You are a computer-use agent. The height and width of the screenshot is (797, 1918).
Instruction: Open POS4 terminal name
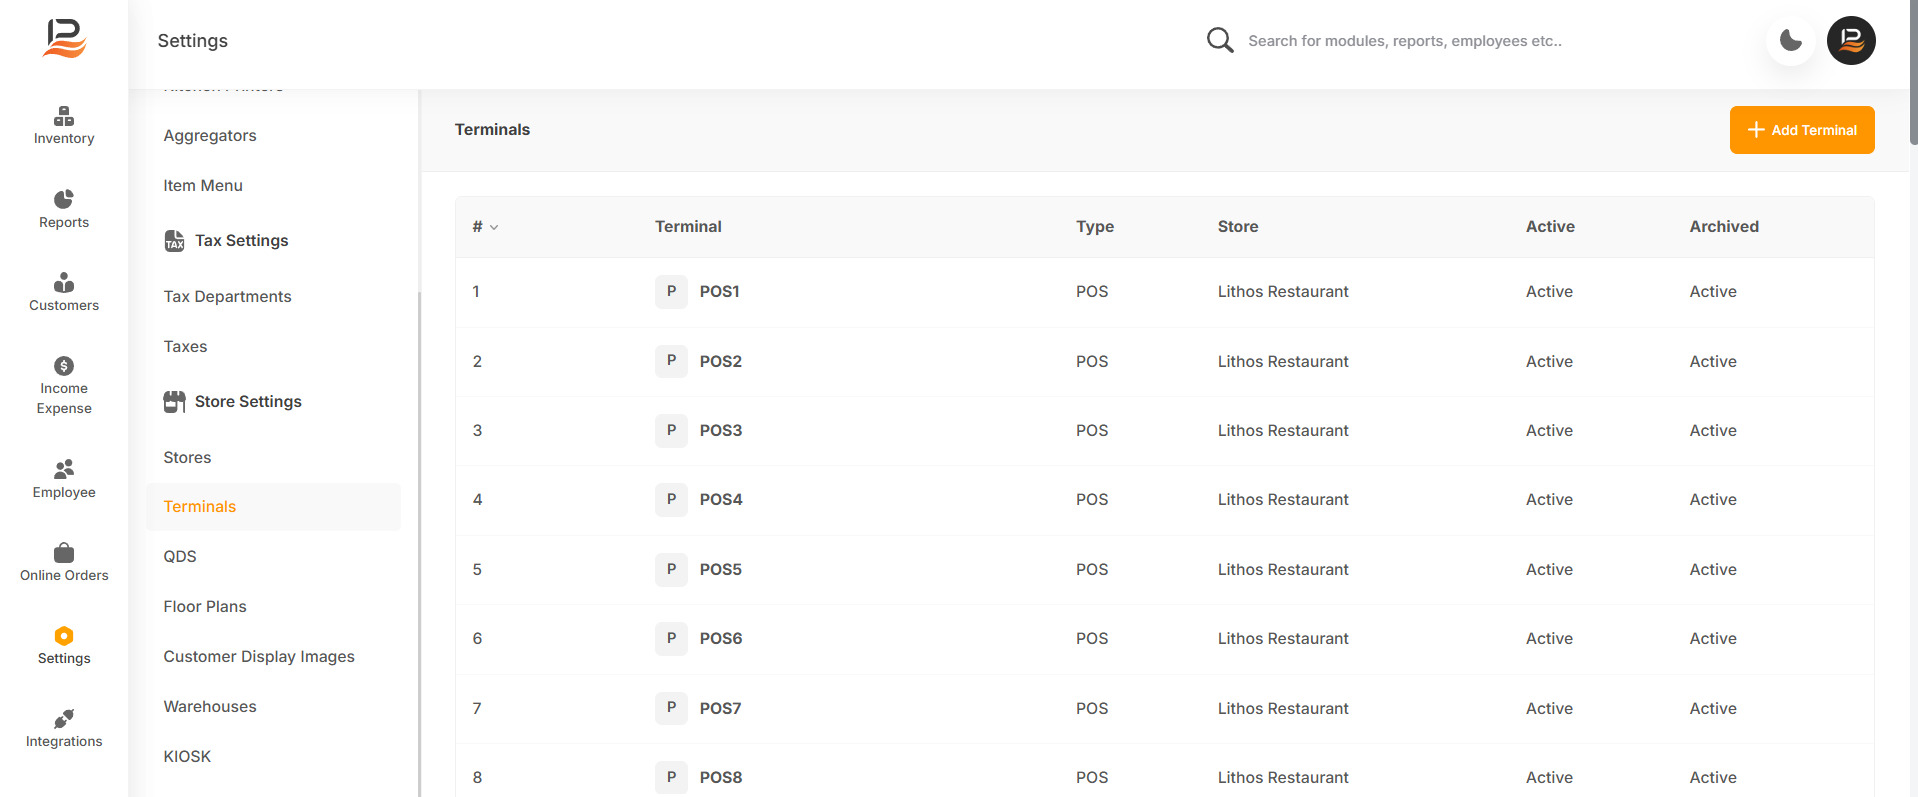pos(720,500)
